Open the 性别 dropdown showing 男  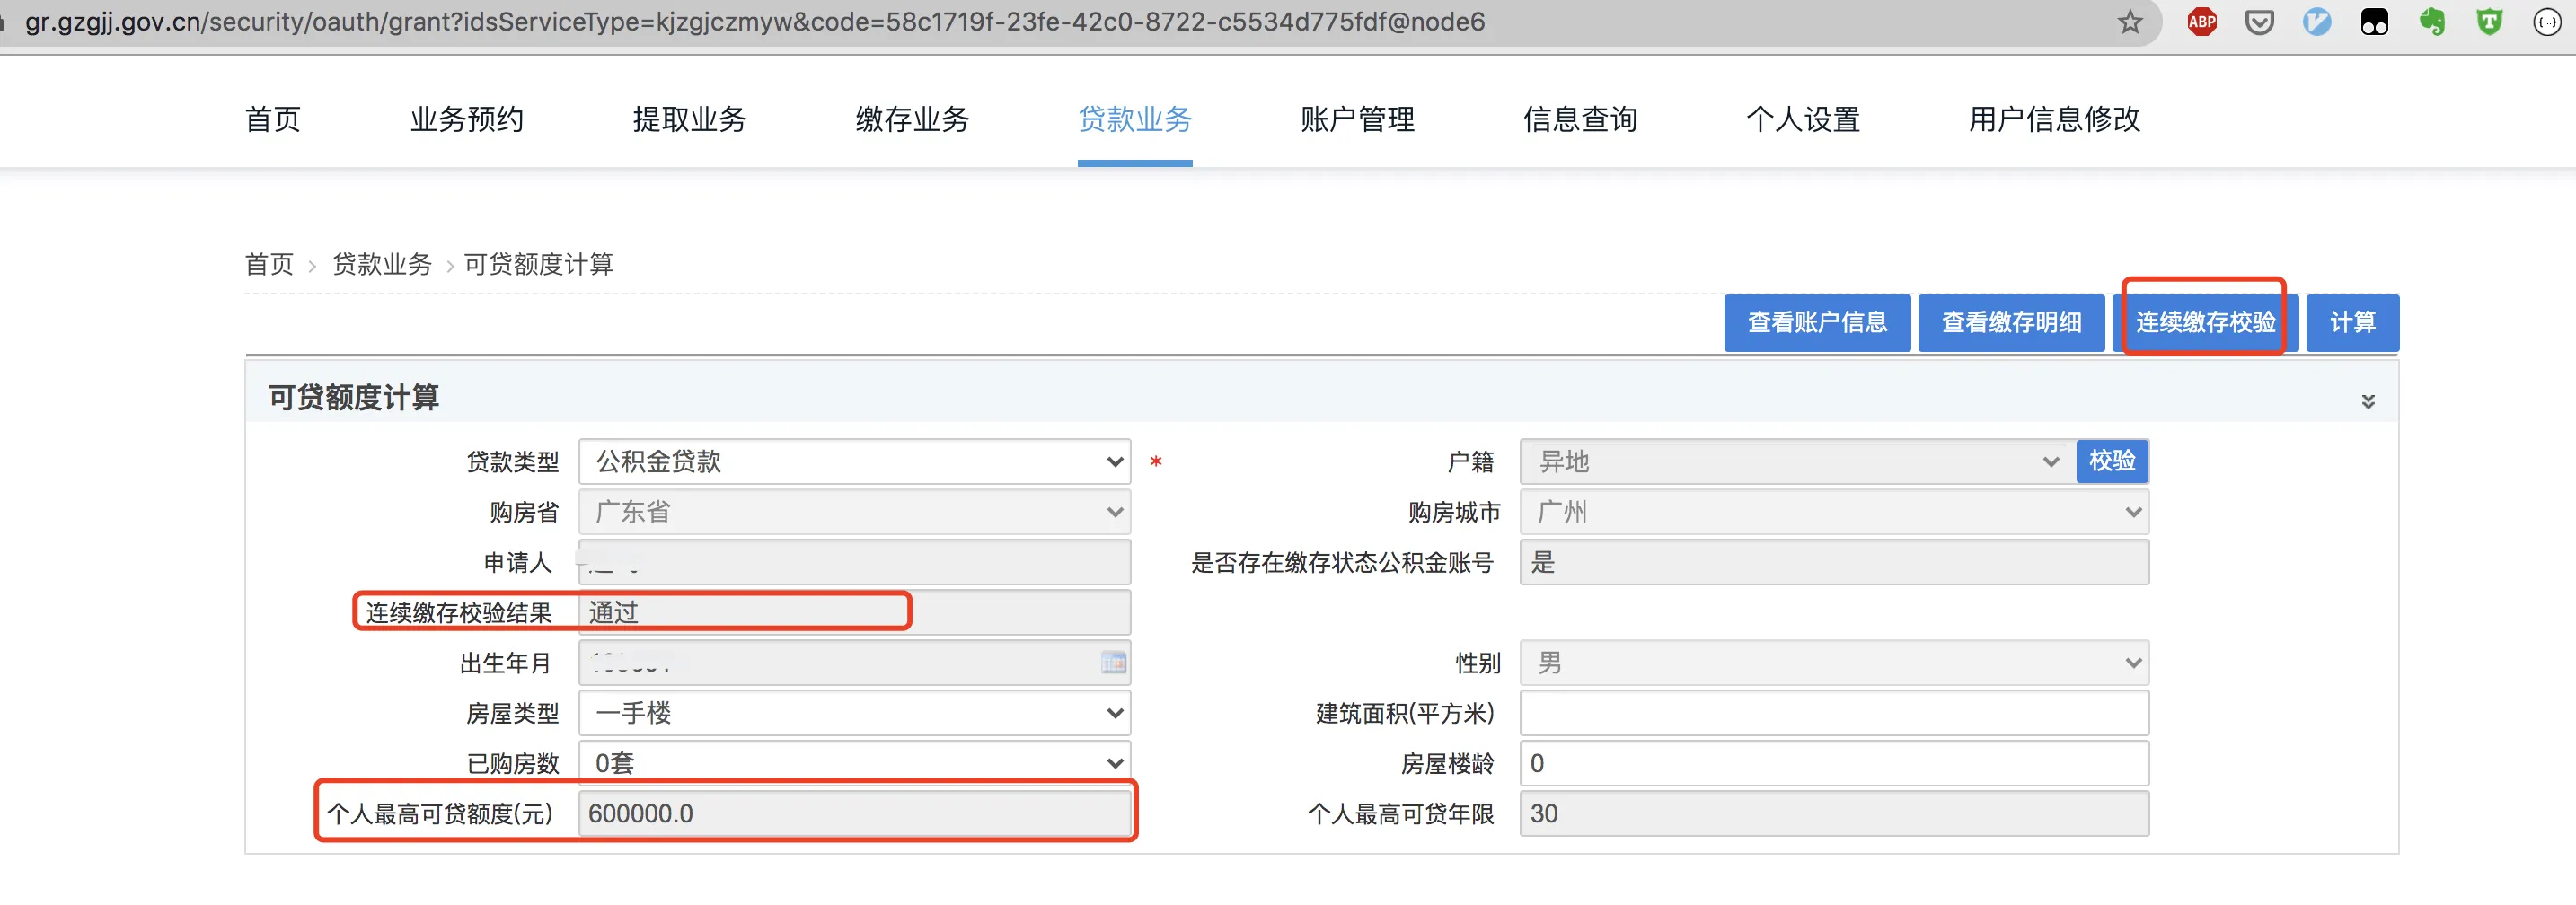pyautogui.click(x=1834, y=662)
